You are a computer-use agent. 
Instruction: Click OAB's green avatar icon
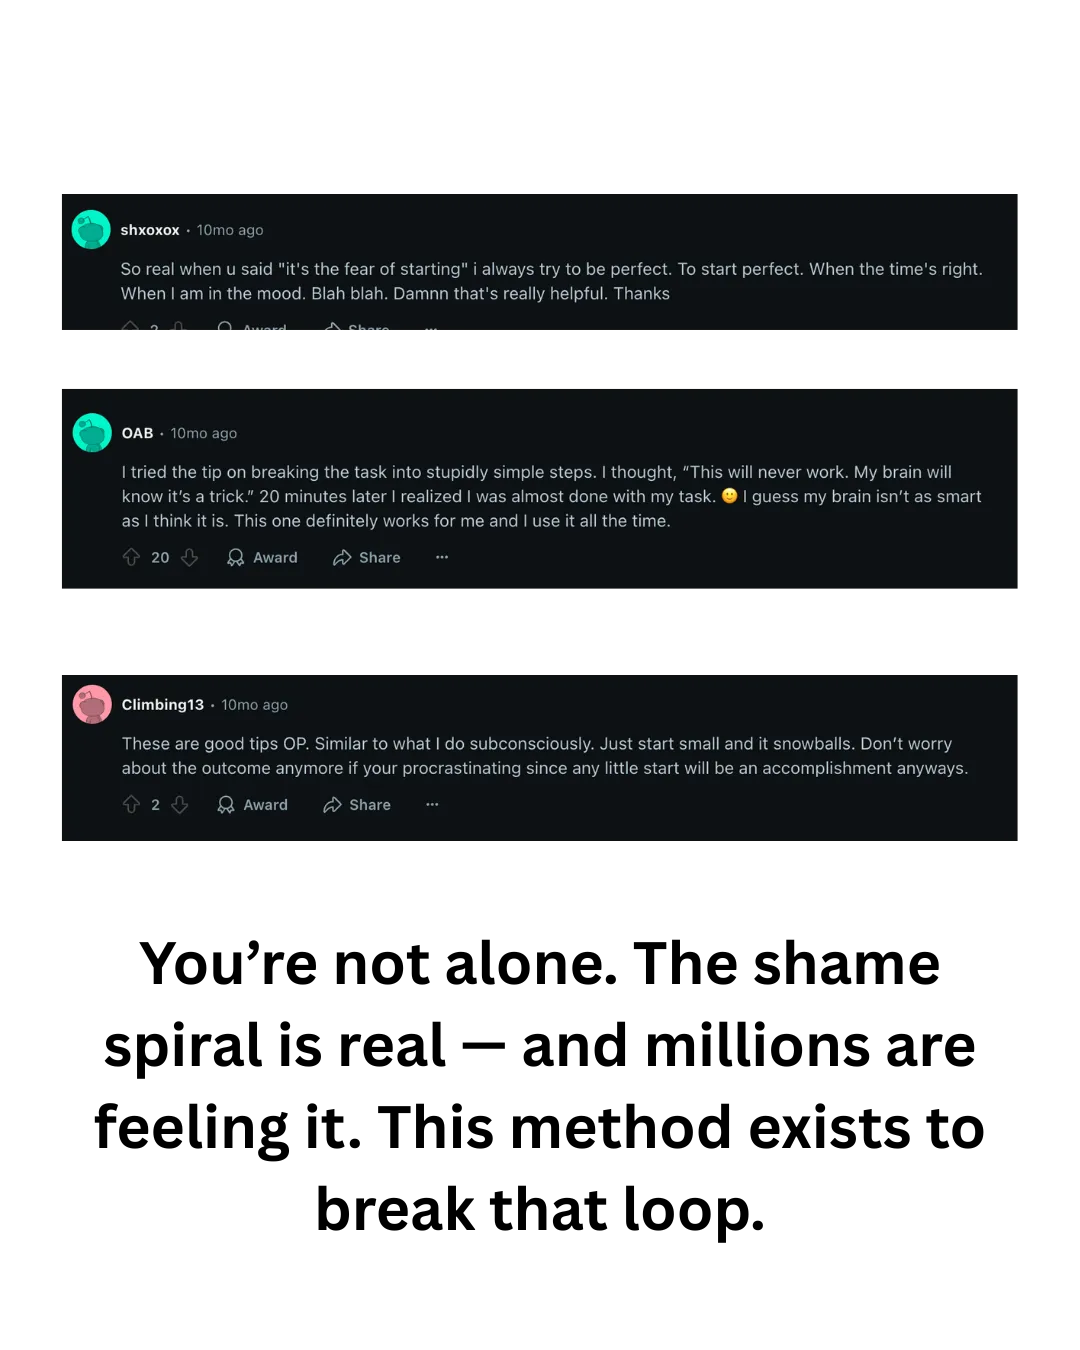tap(92, 433)
